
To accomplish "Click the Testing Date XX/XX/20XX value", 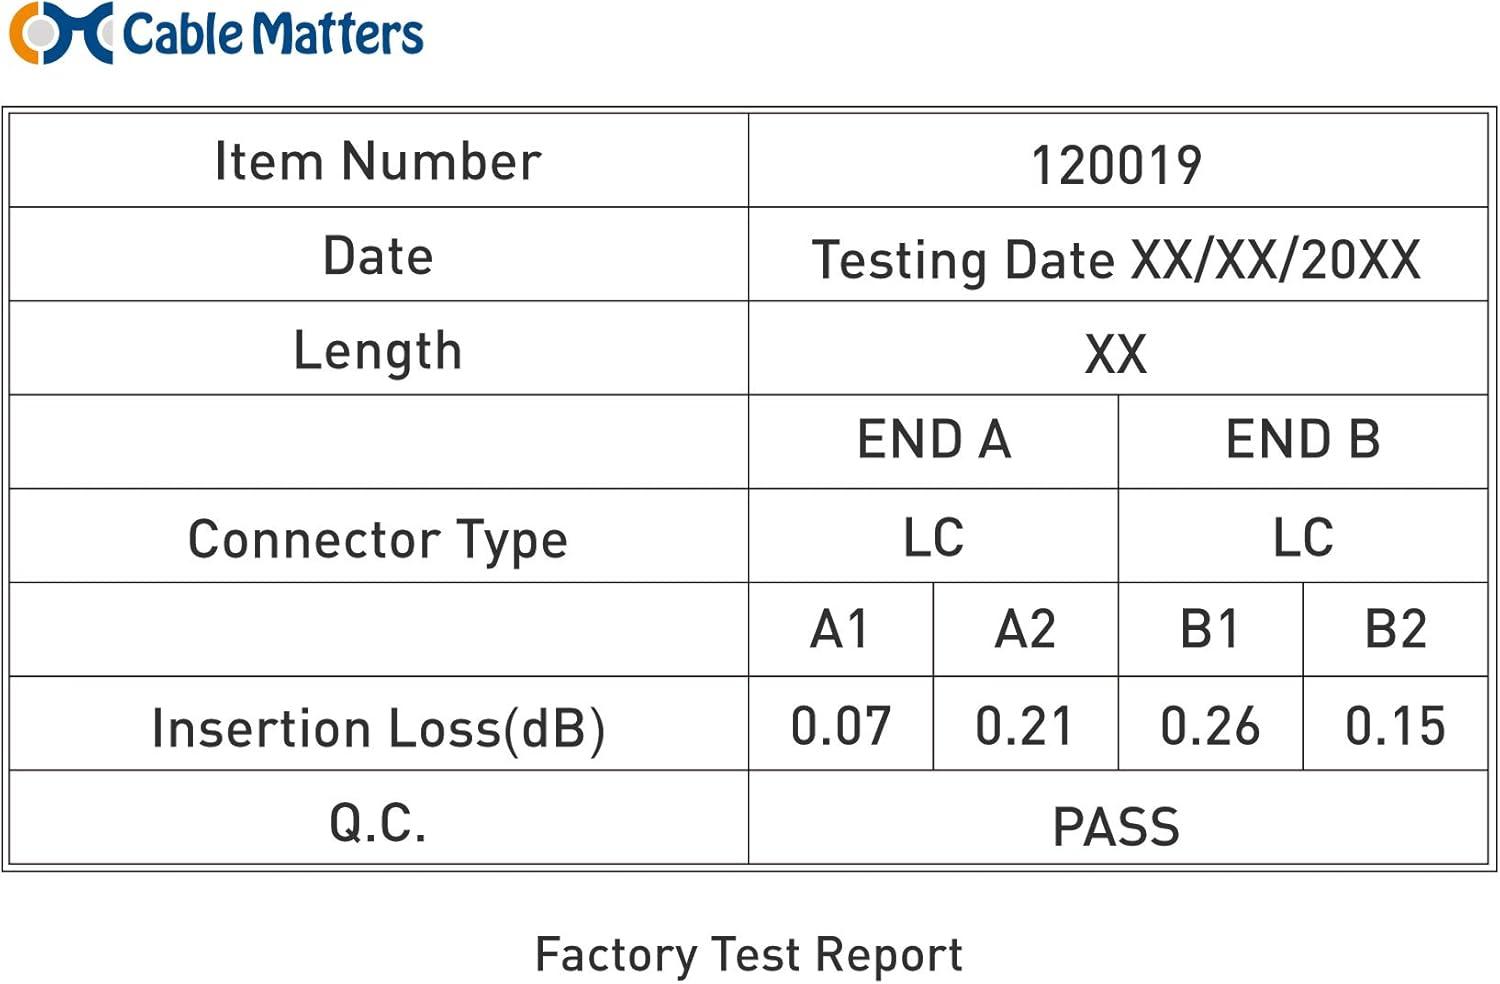I will point(1116,260).
